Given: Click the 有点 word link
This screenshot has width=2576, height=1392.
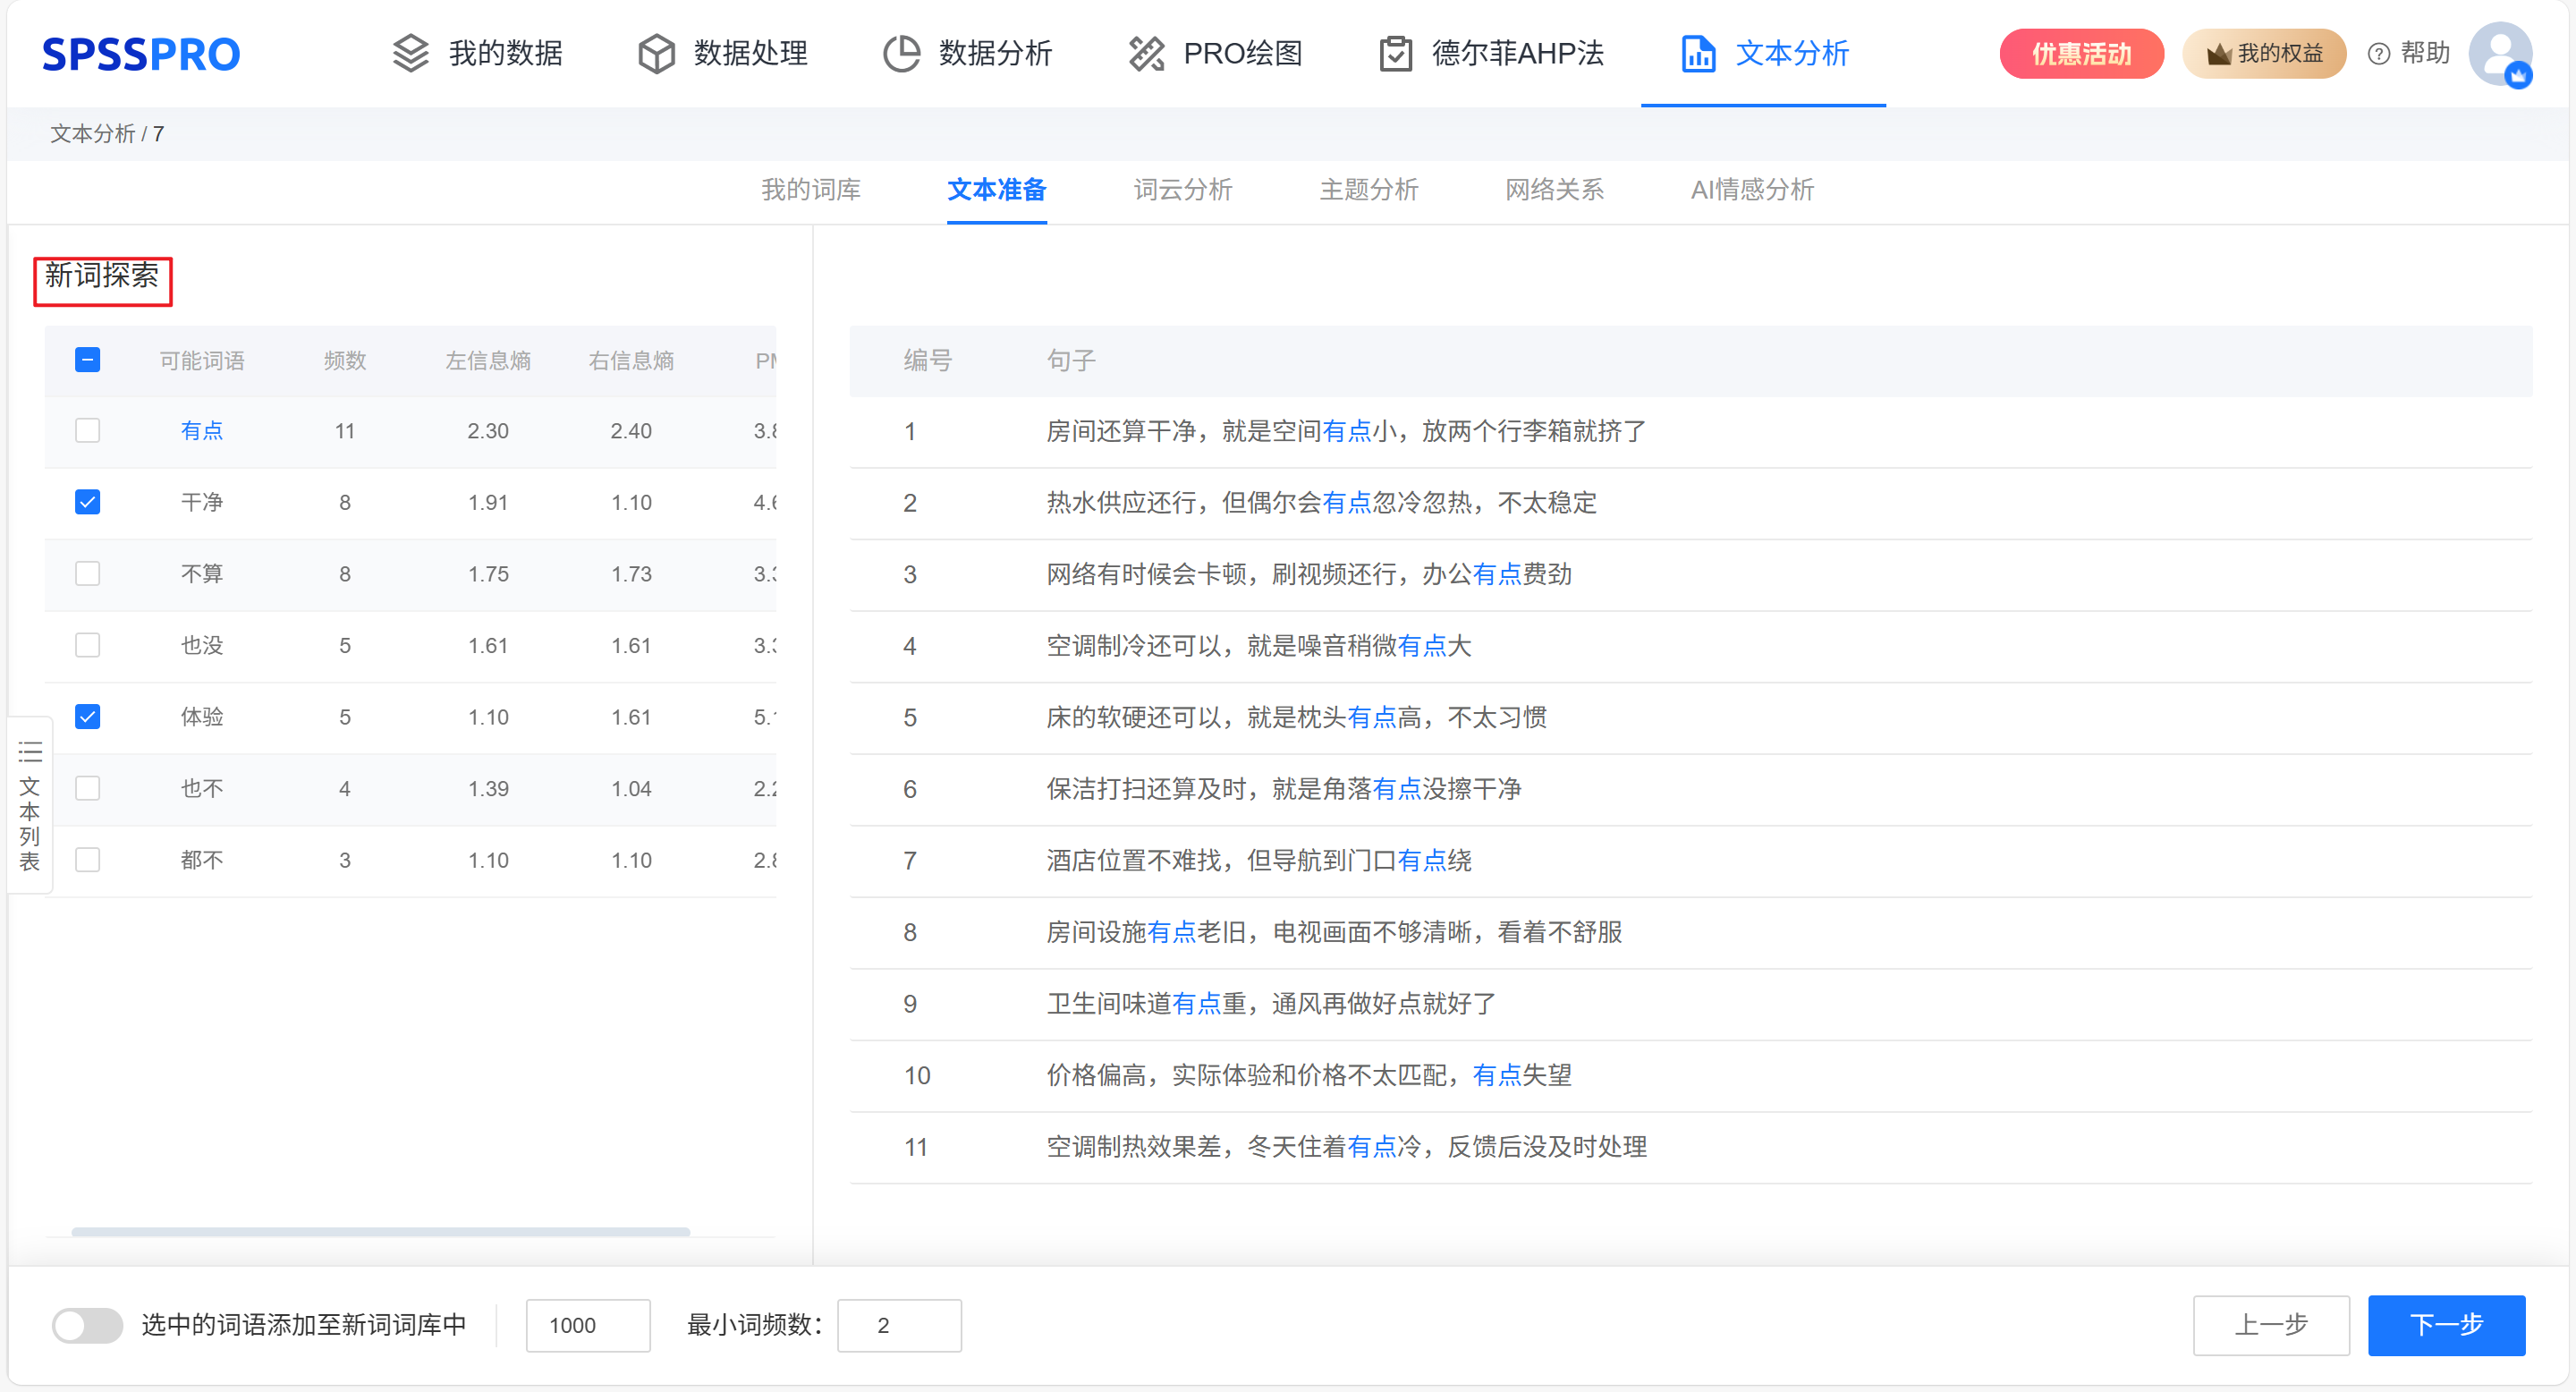Looking at the screenshot, I should (x=201, y=431).
